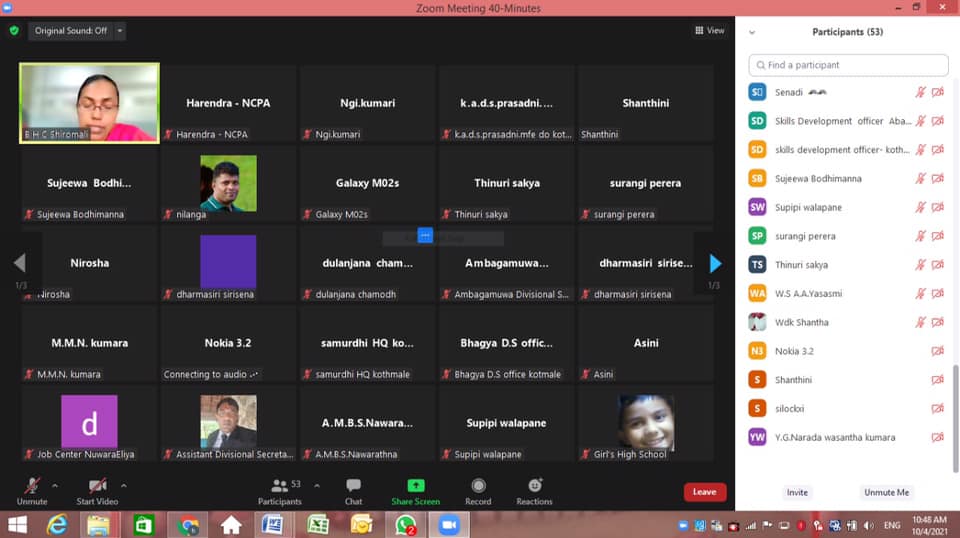Click the Record icon
The height and width of the screenshot is (538, 960).
pos(478,486)
